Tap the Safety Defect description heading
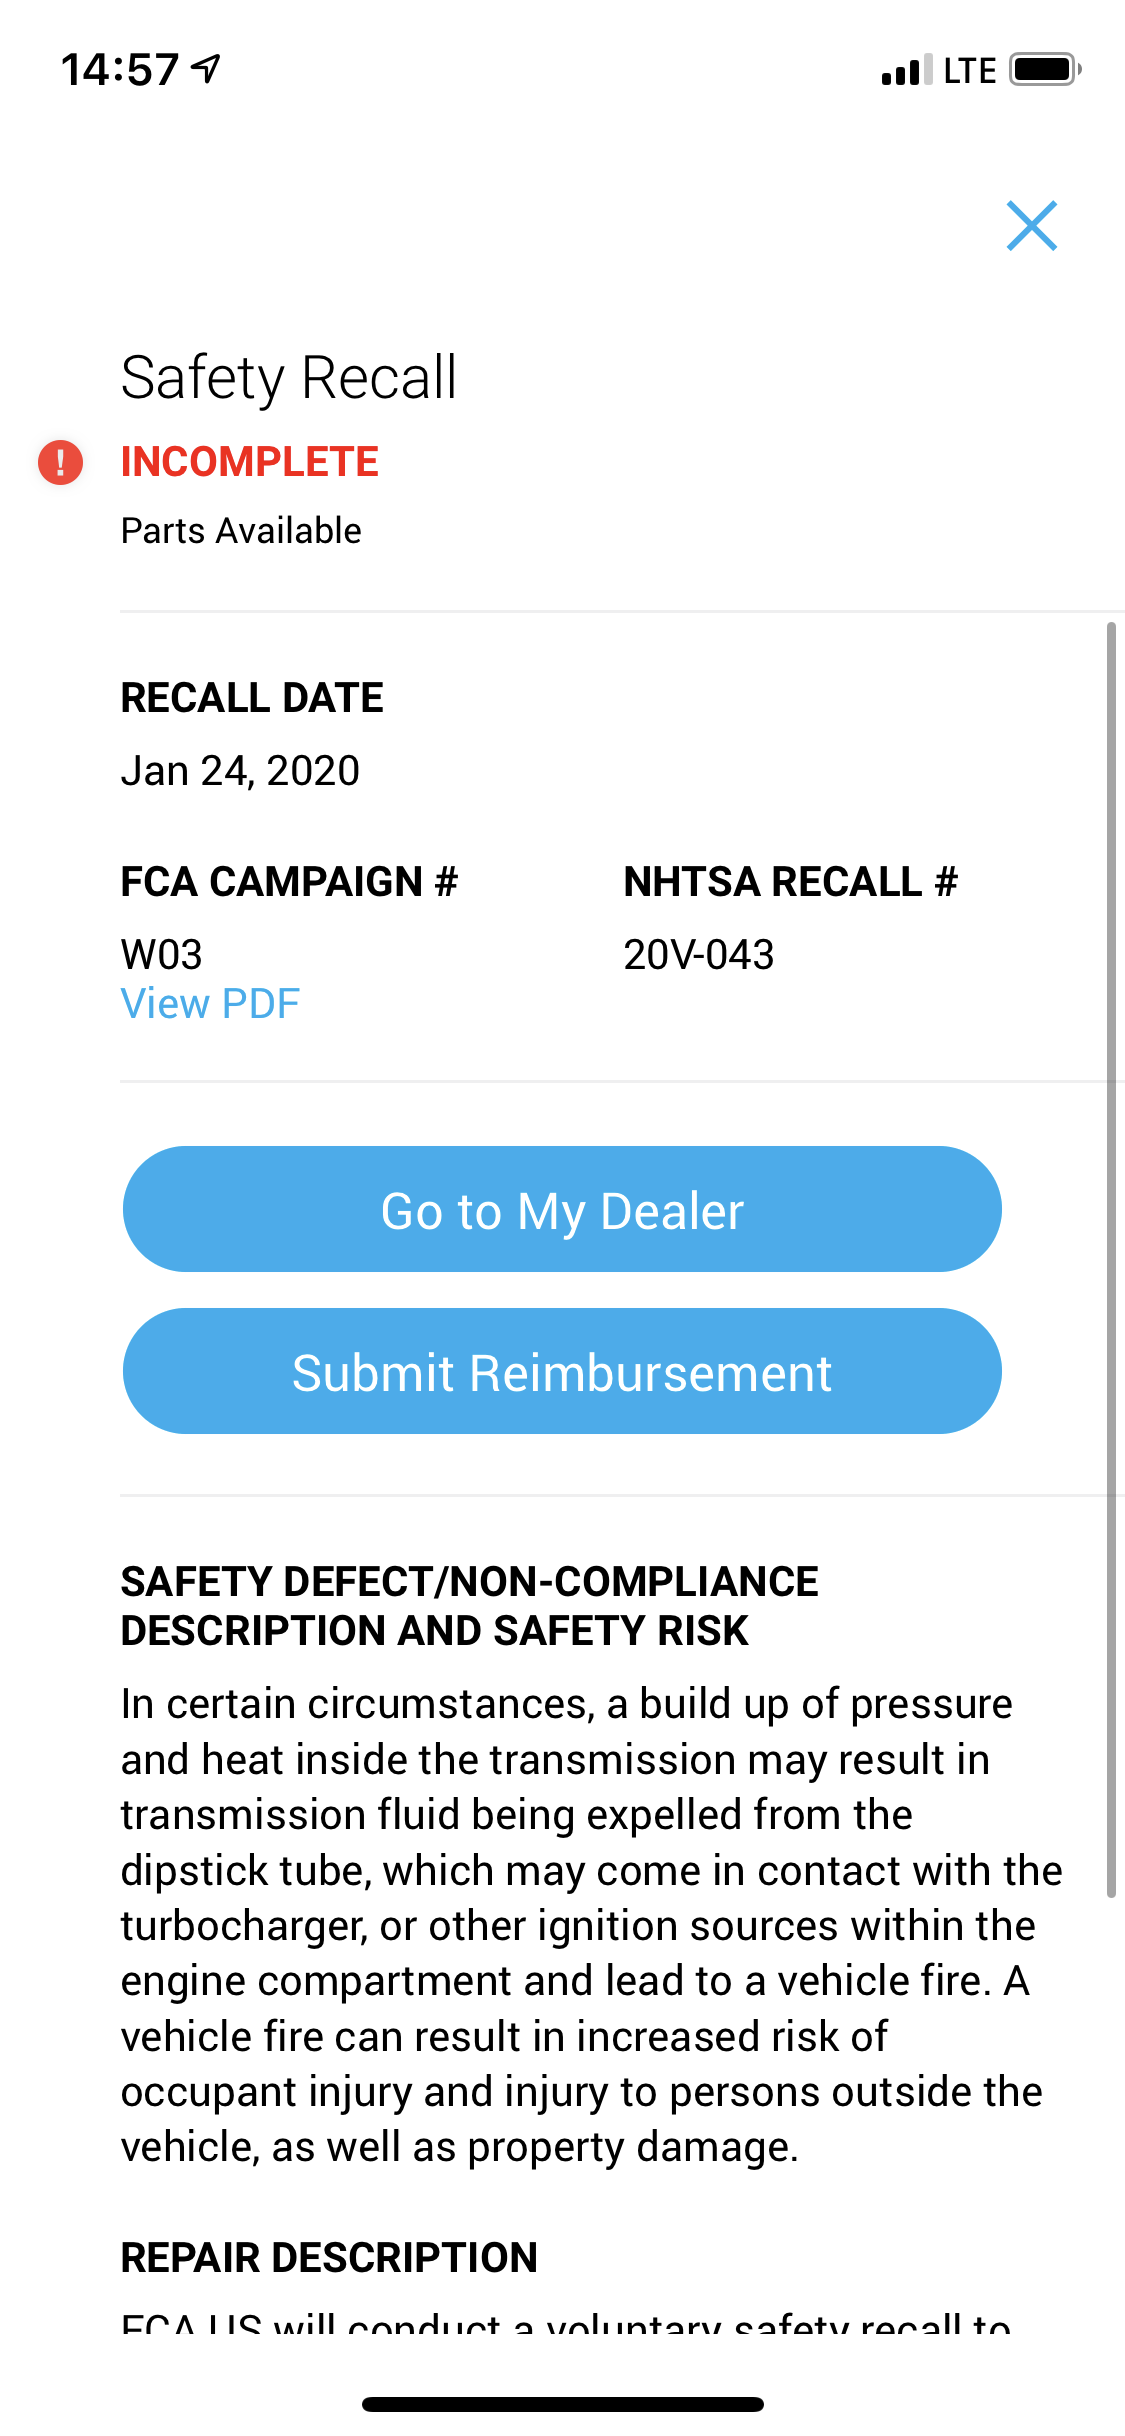Screen dimensions: 1125x2436 tap(470, 1606)
